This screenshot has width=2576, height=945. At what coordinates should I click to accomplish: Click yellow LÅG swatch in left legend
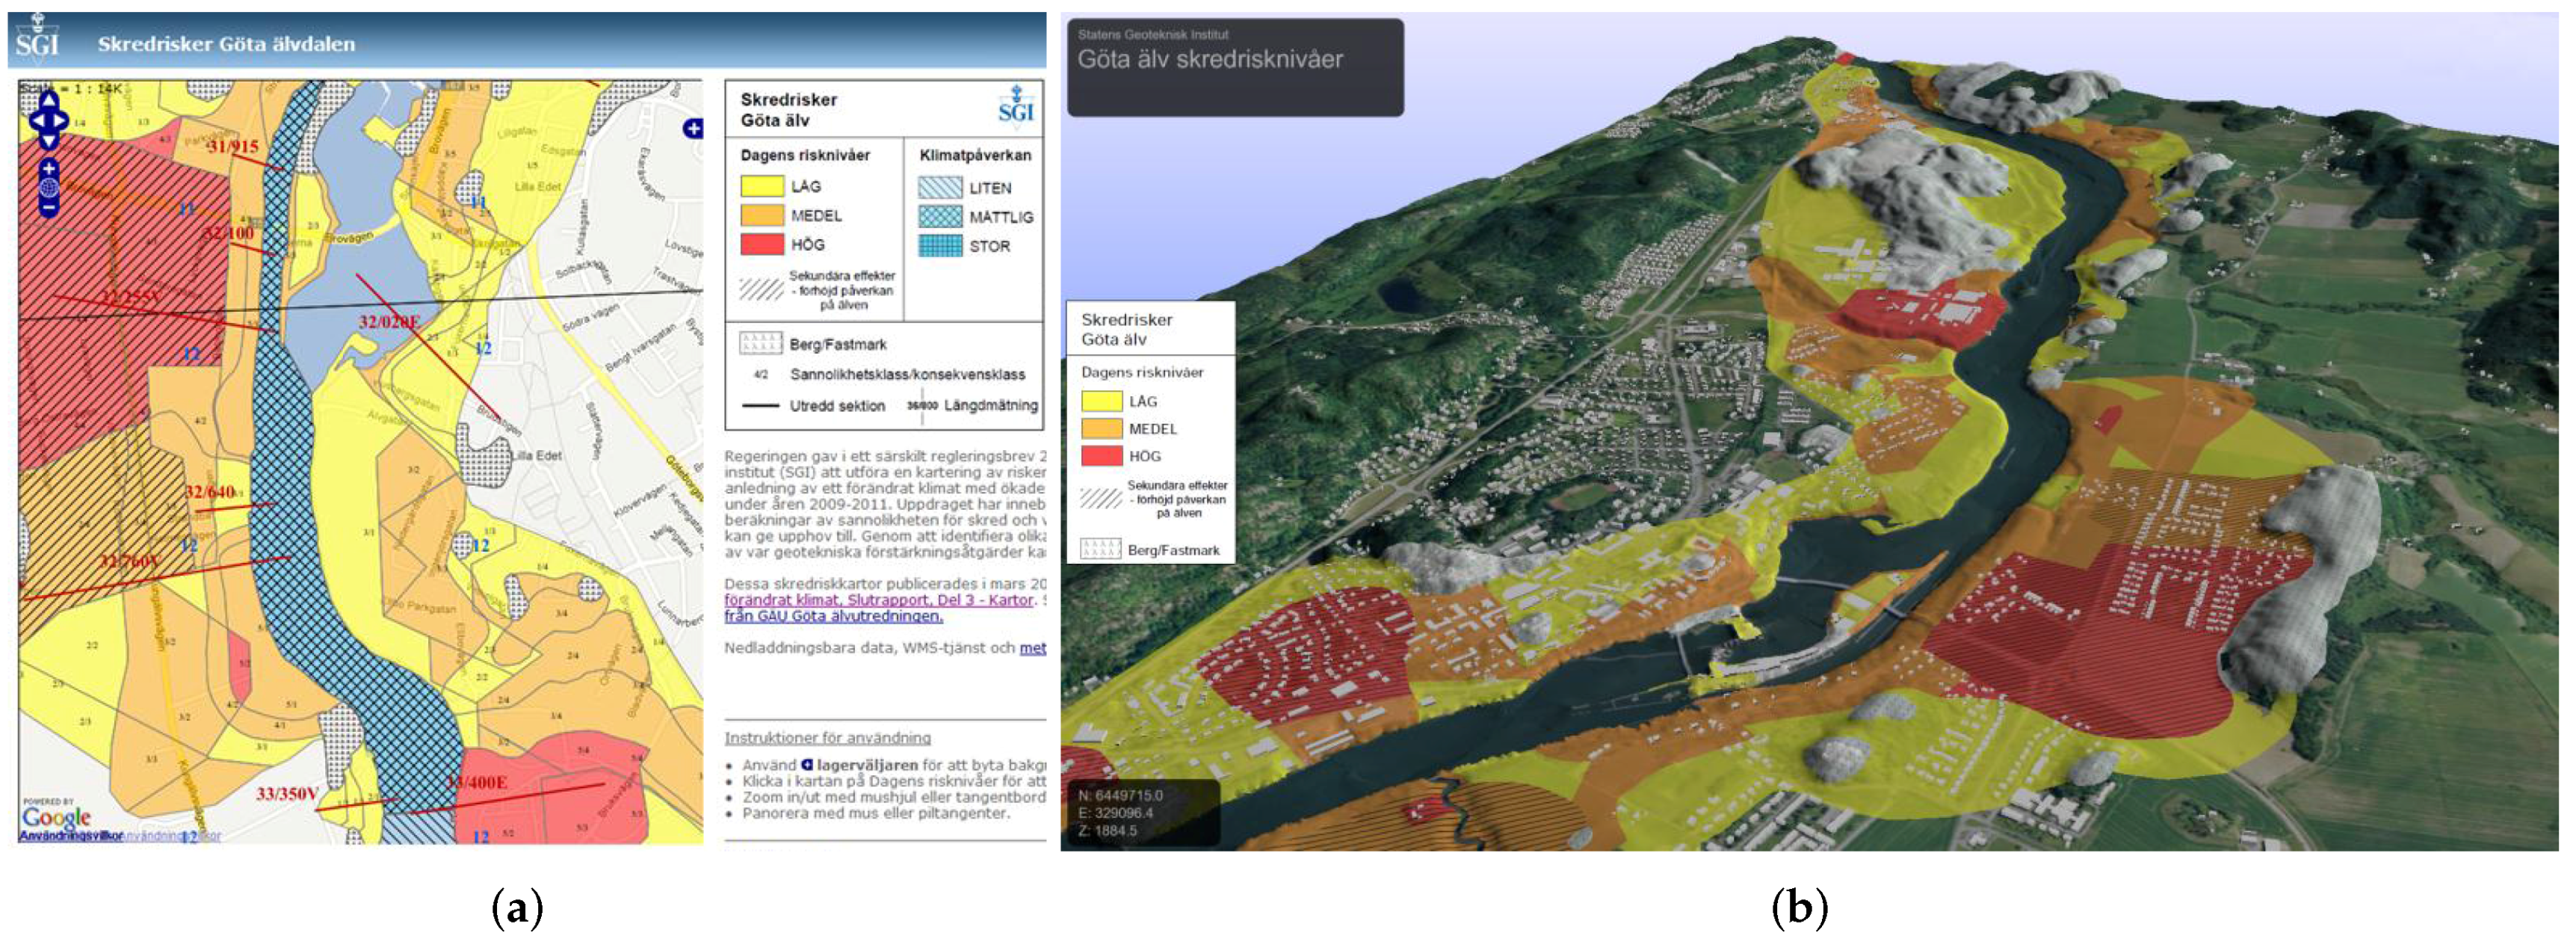(x=761, y=186)
